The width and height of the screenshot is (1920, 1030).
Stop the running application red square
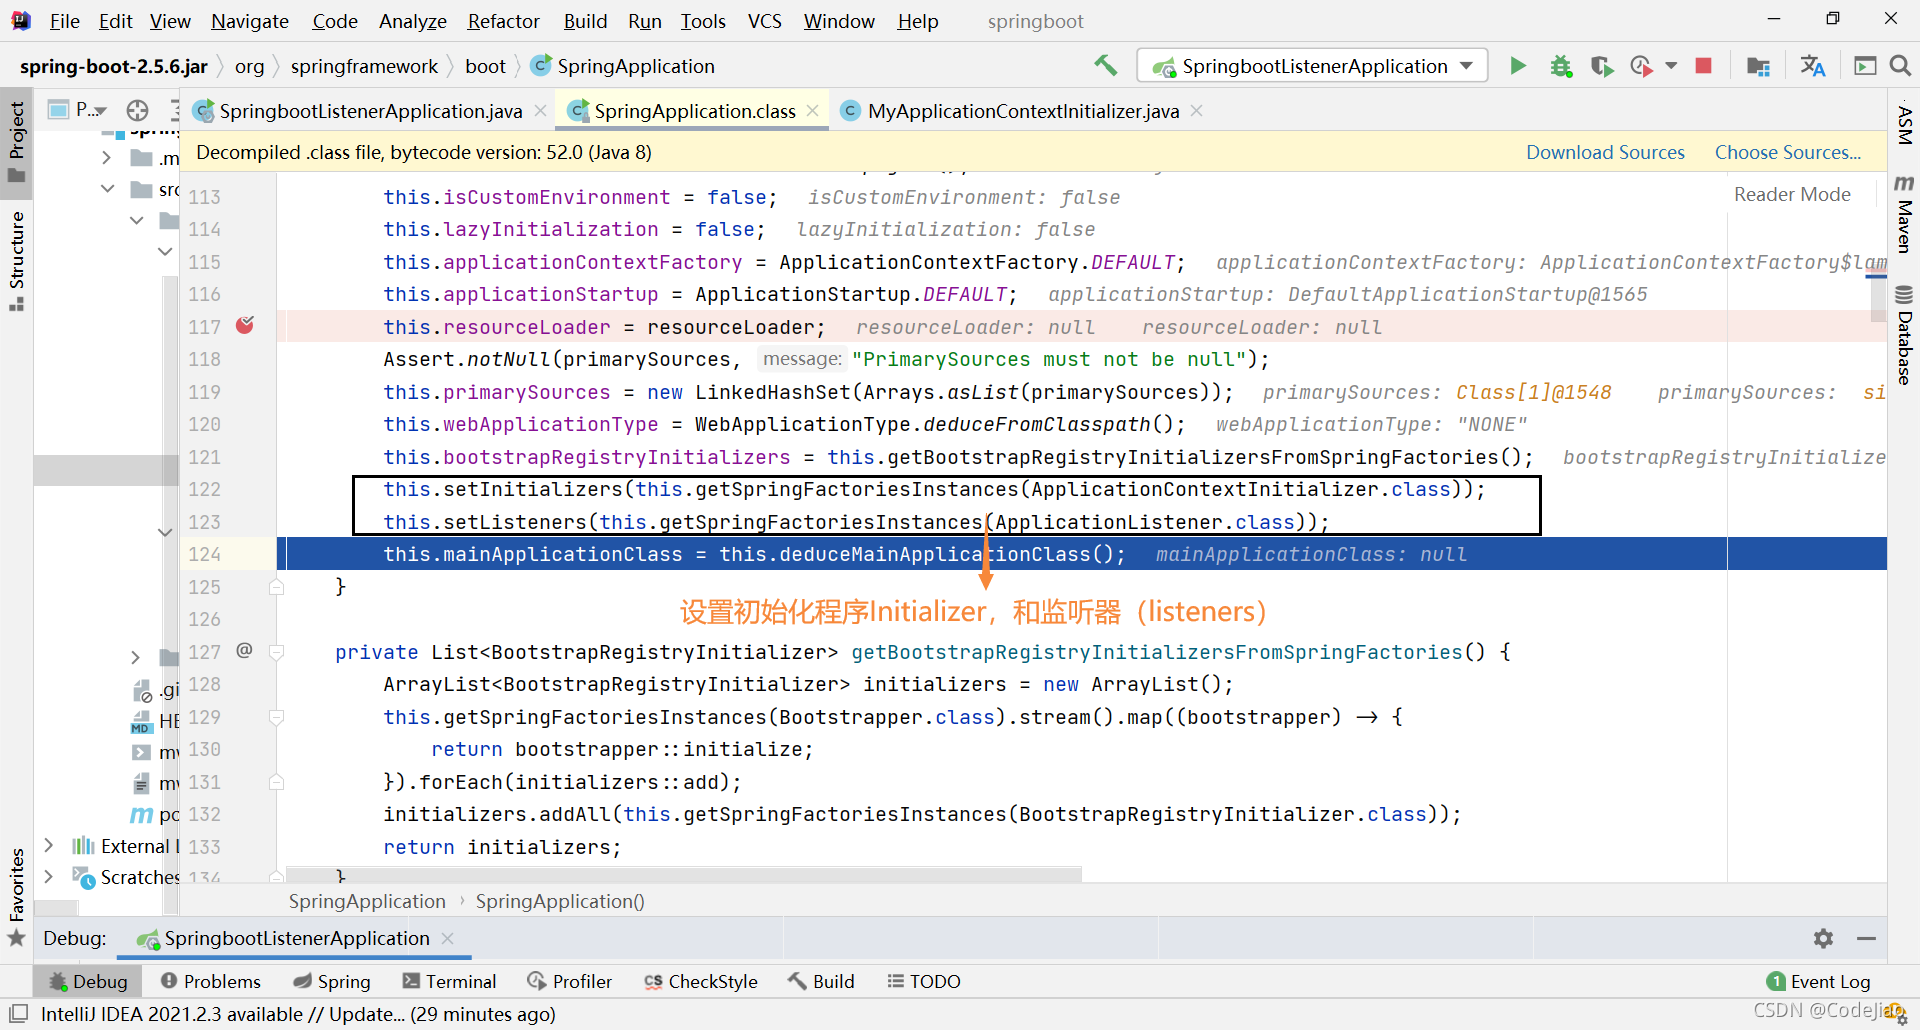[1704, 66]
